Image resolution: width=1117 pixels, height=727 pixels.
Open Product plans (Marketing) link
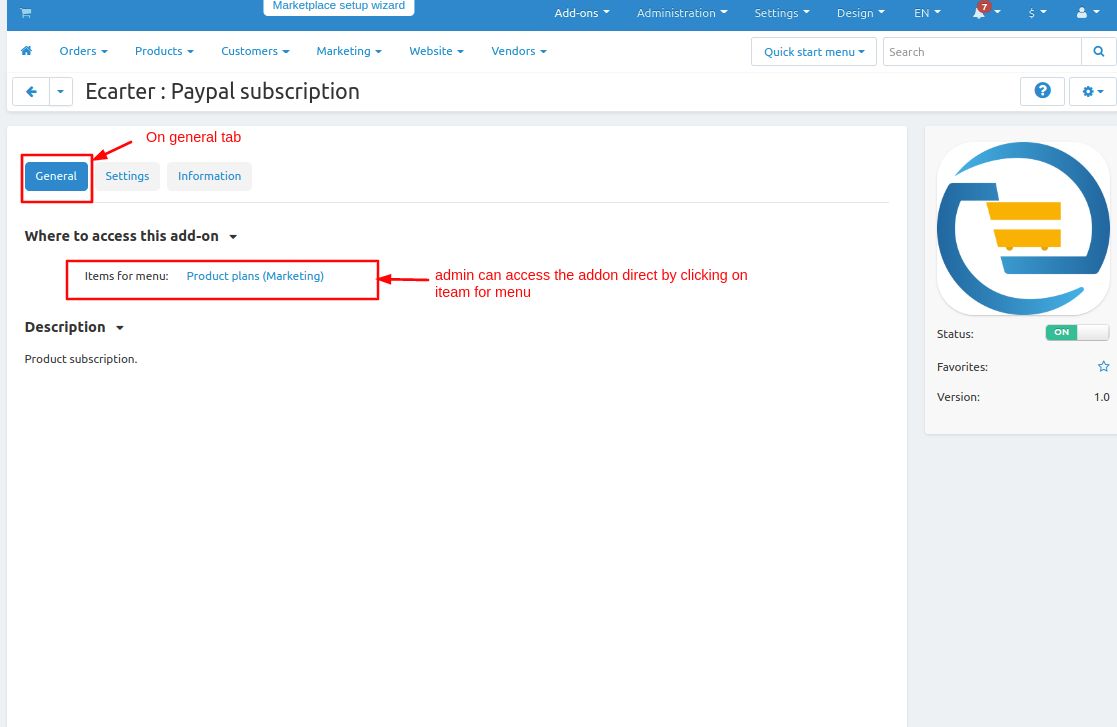coord(255,276)
